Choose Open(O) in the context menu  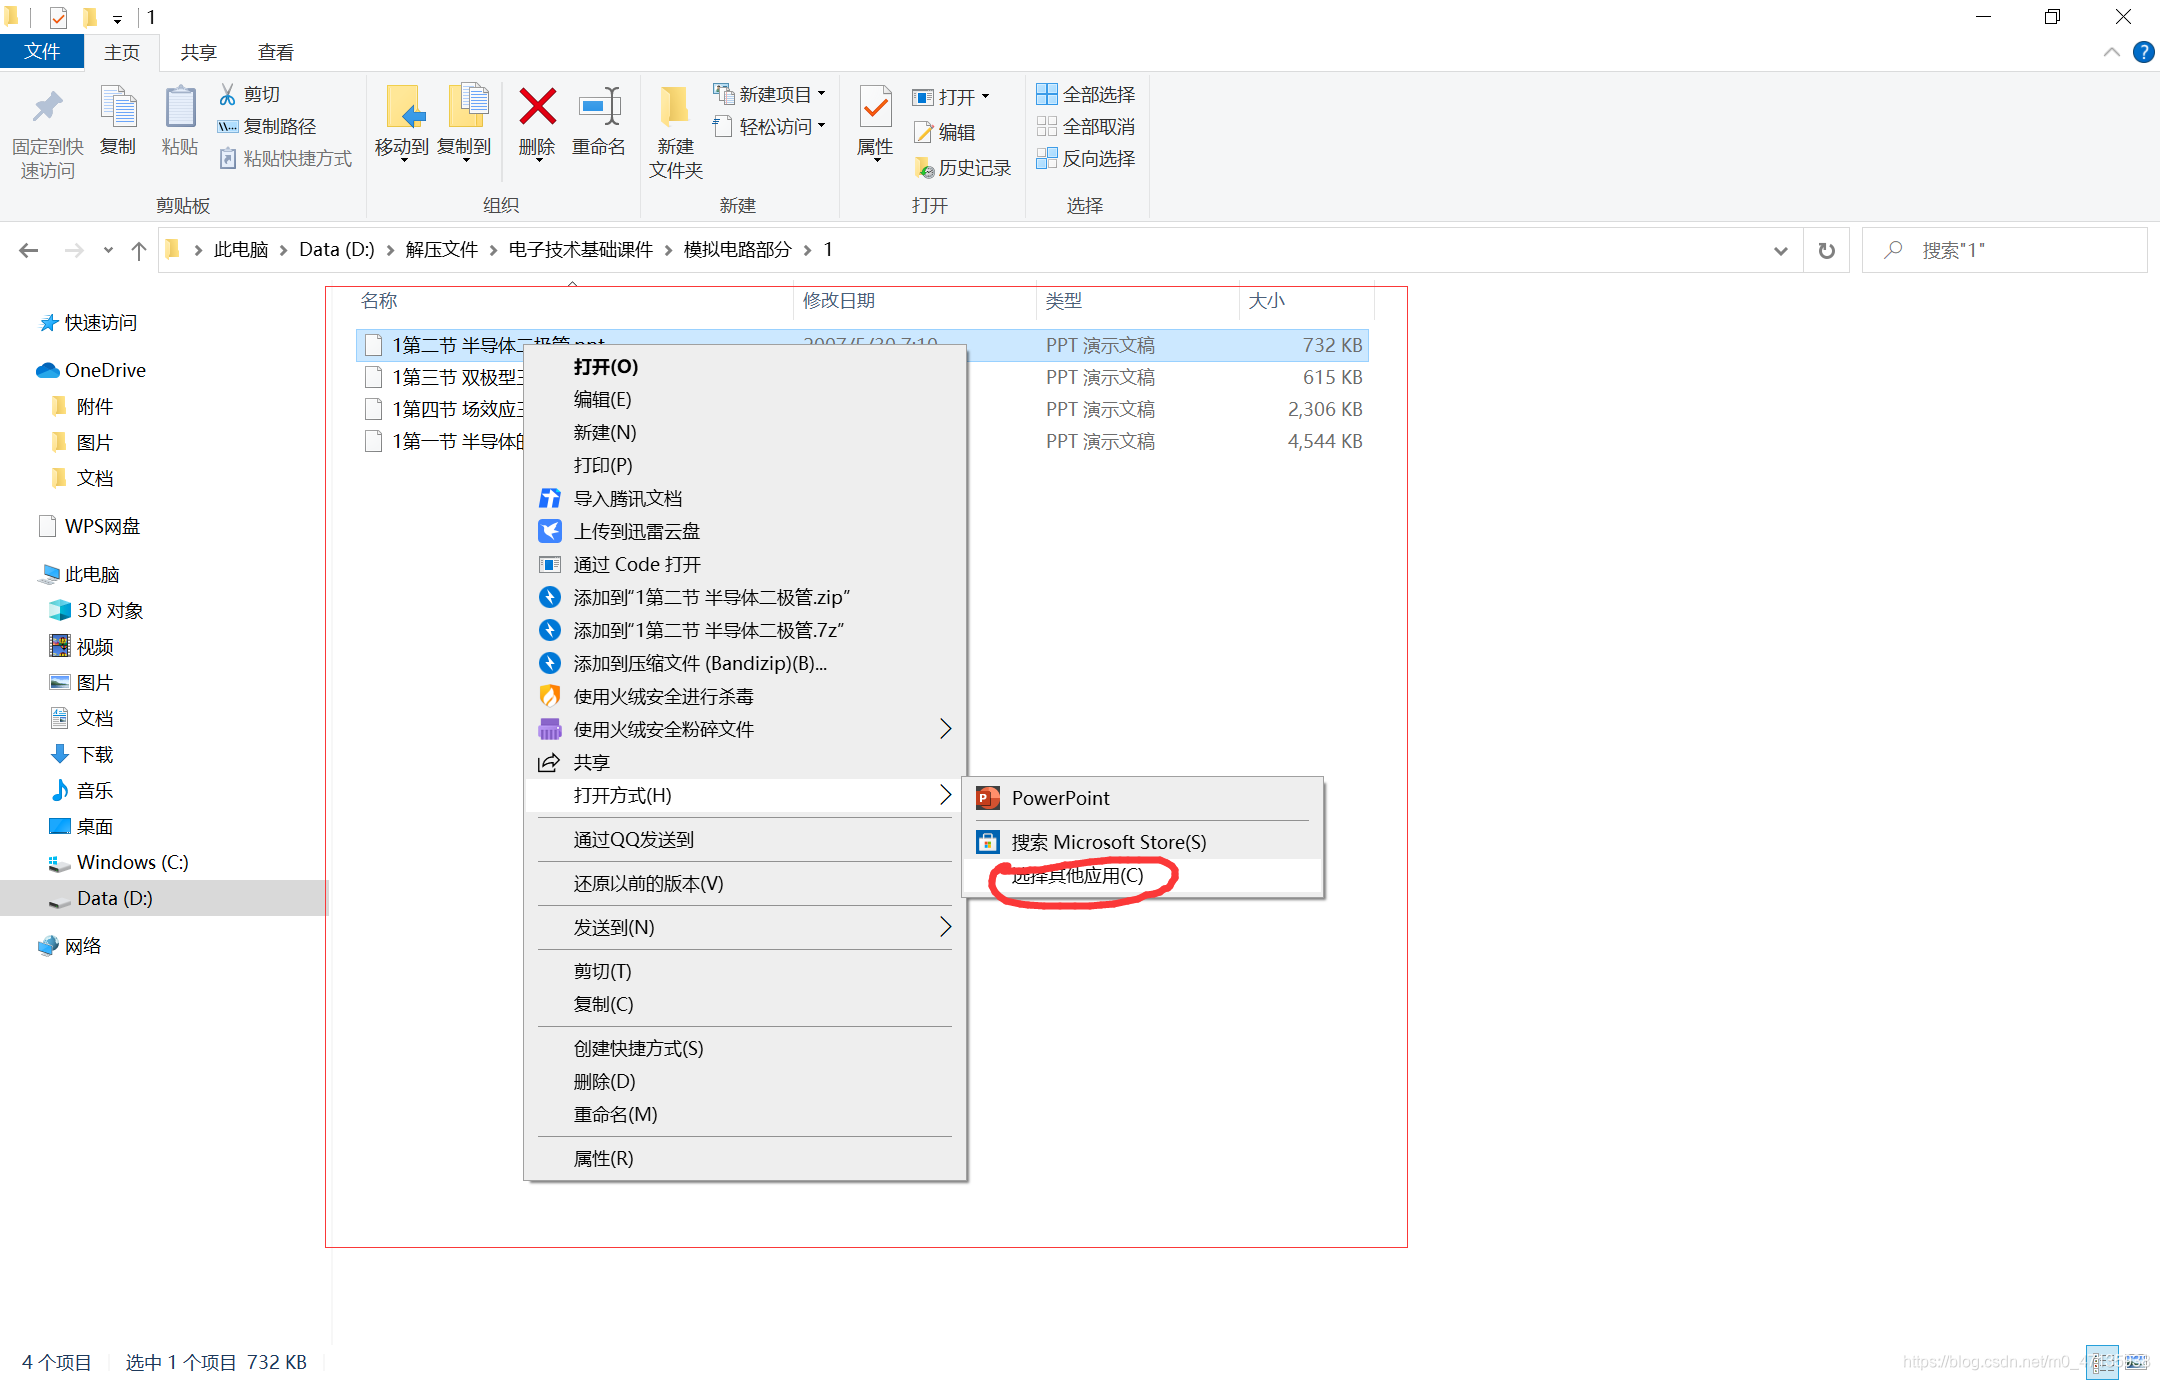click(745, 366)
